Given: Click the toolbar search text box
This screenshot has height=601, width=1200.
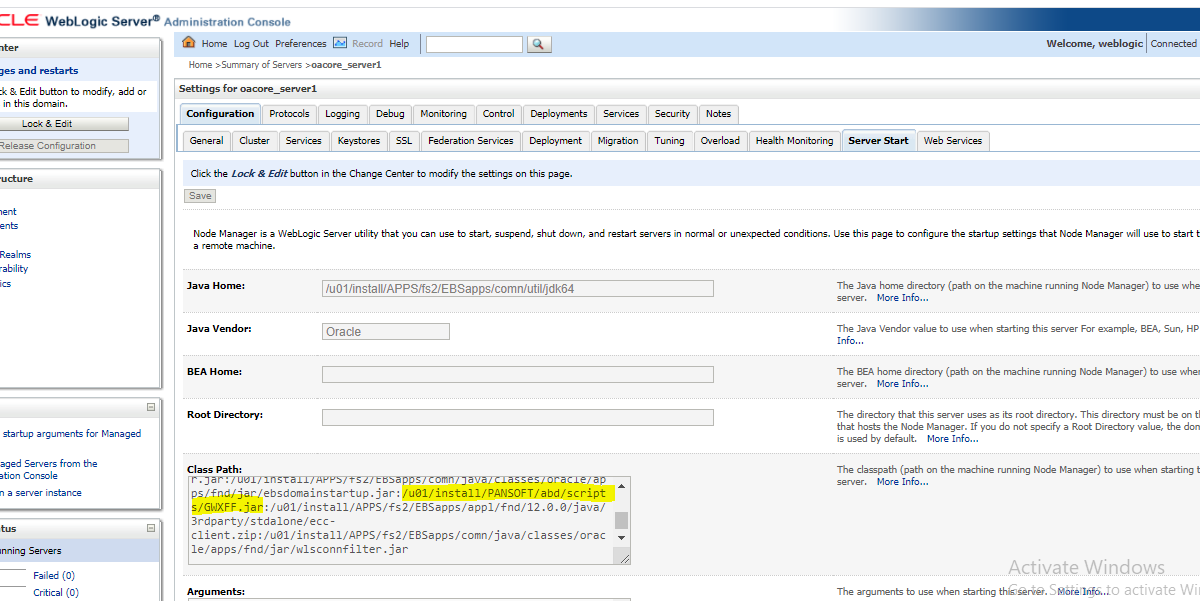Looking at the screenshot, I should coord(473,43).
